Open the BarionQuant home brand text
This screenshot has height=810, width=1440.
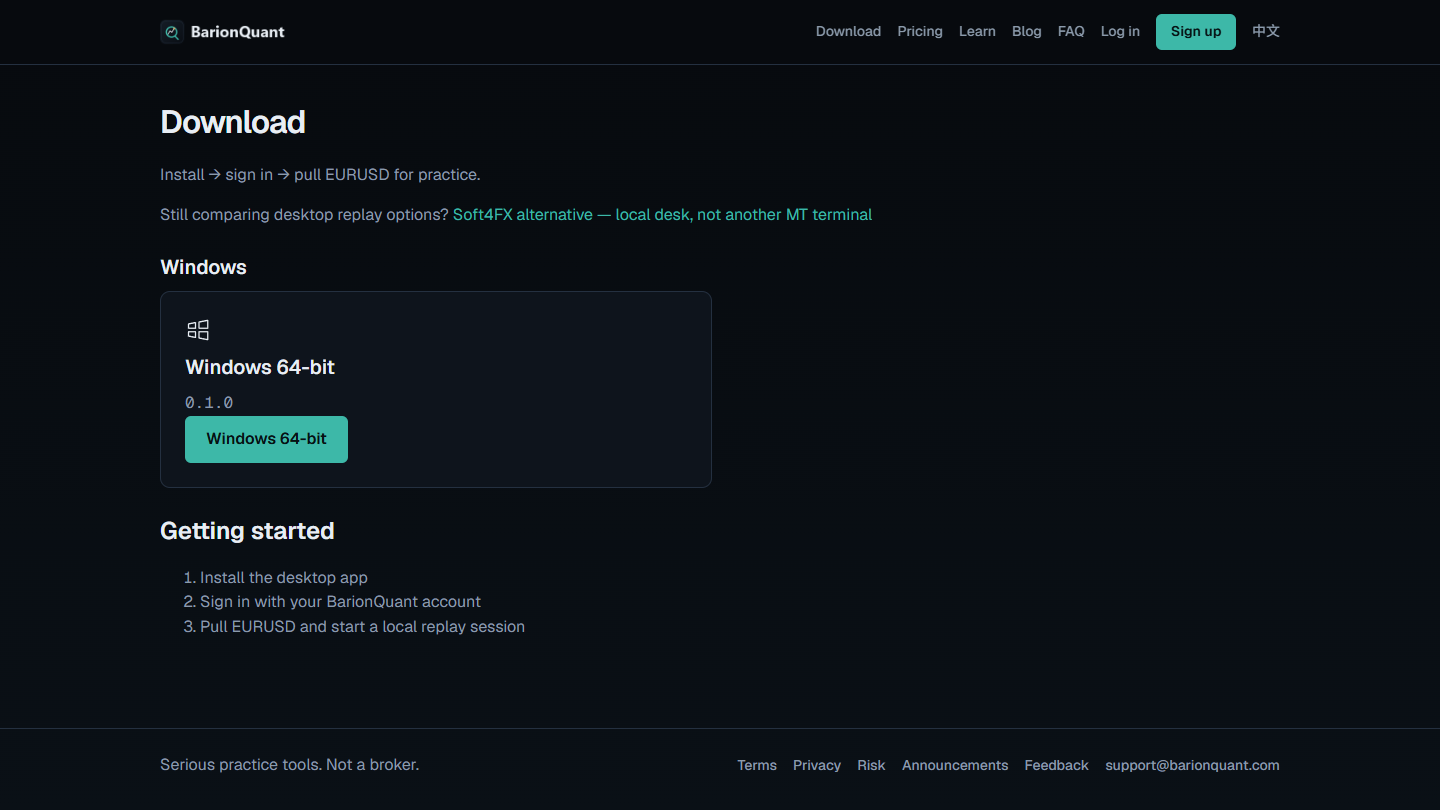pos(237,32)
